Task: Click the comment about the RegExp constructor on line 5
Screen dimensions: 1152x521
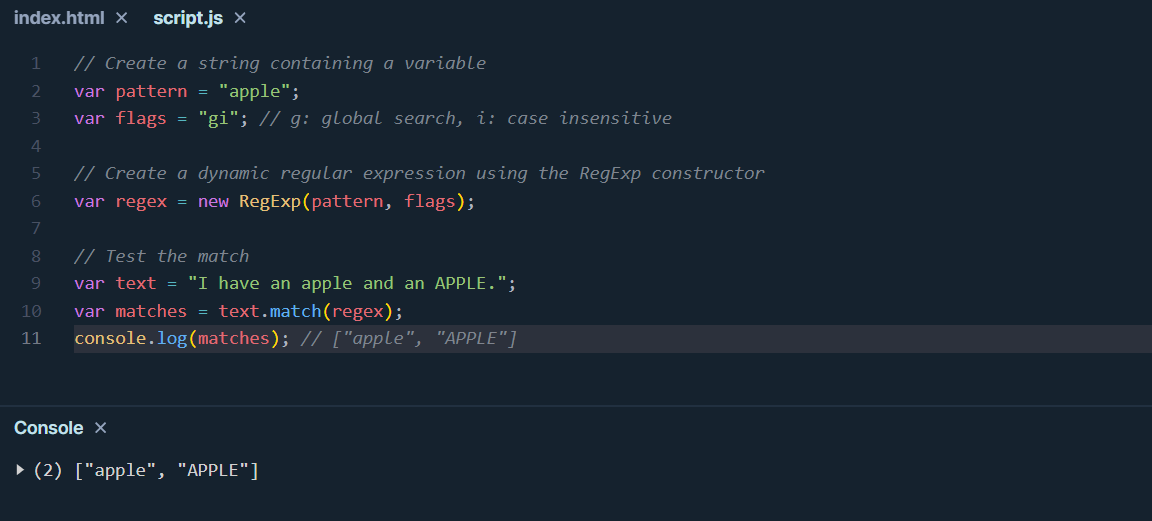Action: (x=420, y=173)
